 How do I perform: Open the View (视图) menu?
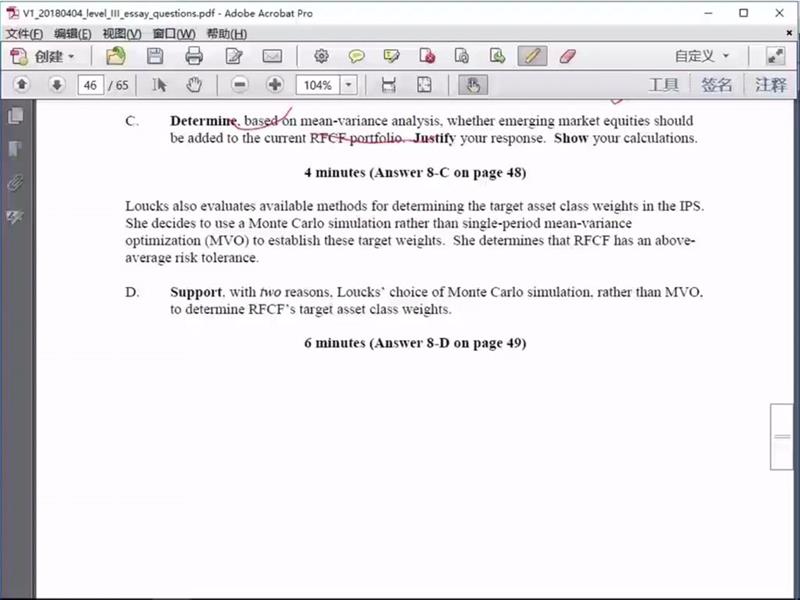pyautogui.click(x=122, y=34)
